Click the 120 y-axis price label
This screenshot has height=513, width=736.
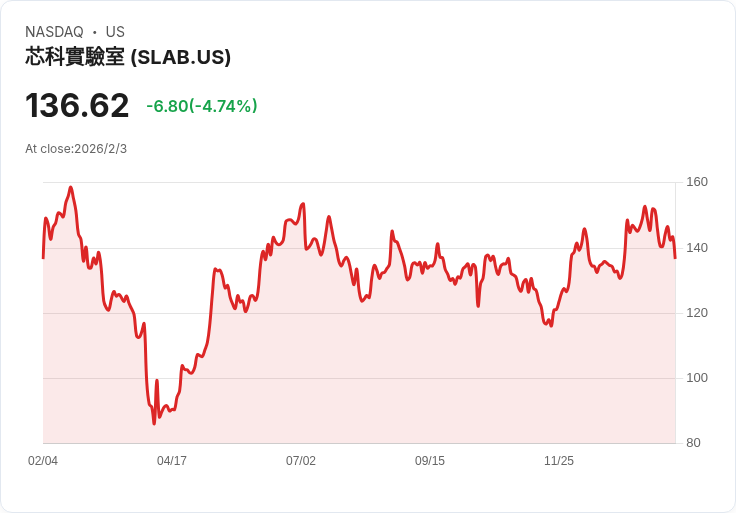point(697,313)
